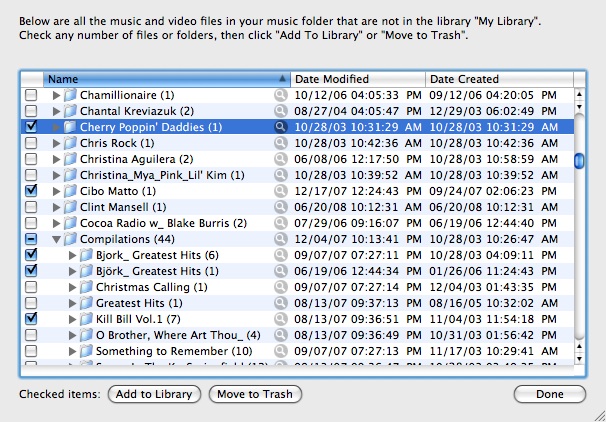The image size is (606, 422).
Task: Sort the list by Date Modified column
Action: pyautogui.click(x=358, y=79)
